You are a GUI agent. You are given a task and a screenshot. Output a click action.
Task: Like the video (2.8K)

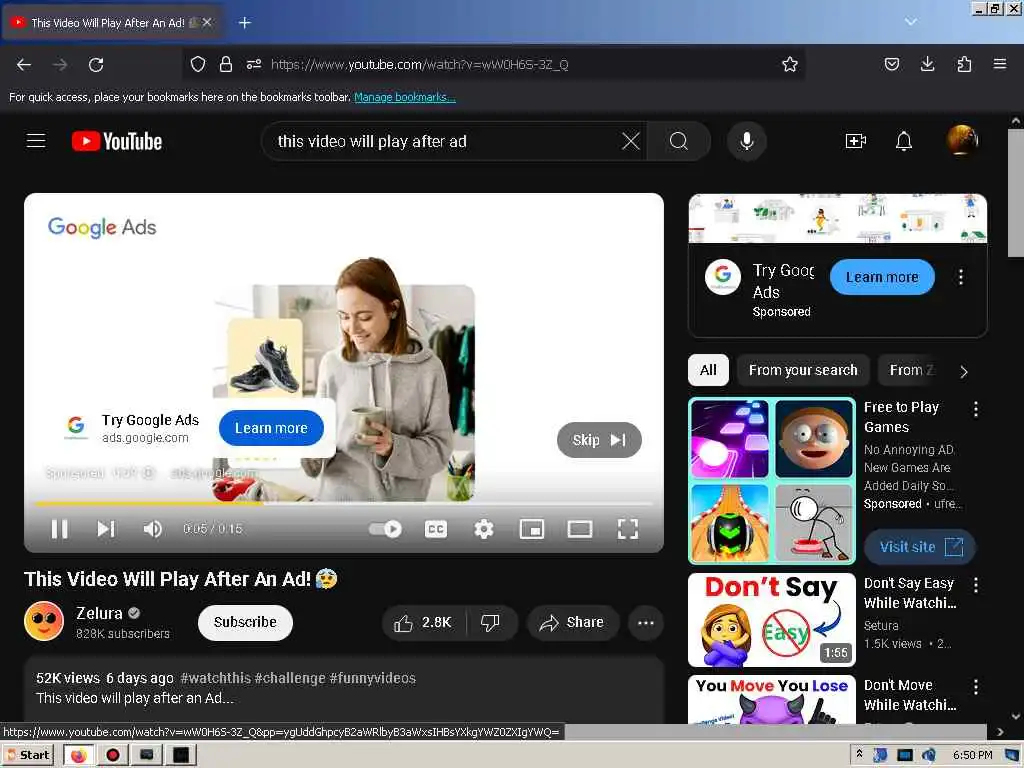click(x=424, y=622)
